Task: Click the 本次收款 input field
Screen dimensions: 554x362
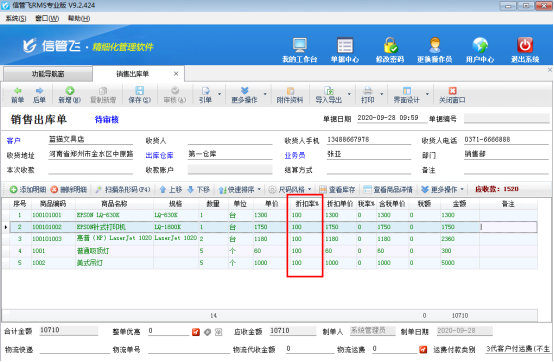Action: [90, 170]
